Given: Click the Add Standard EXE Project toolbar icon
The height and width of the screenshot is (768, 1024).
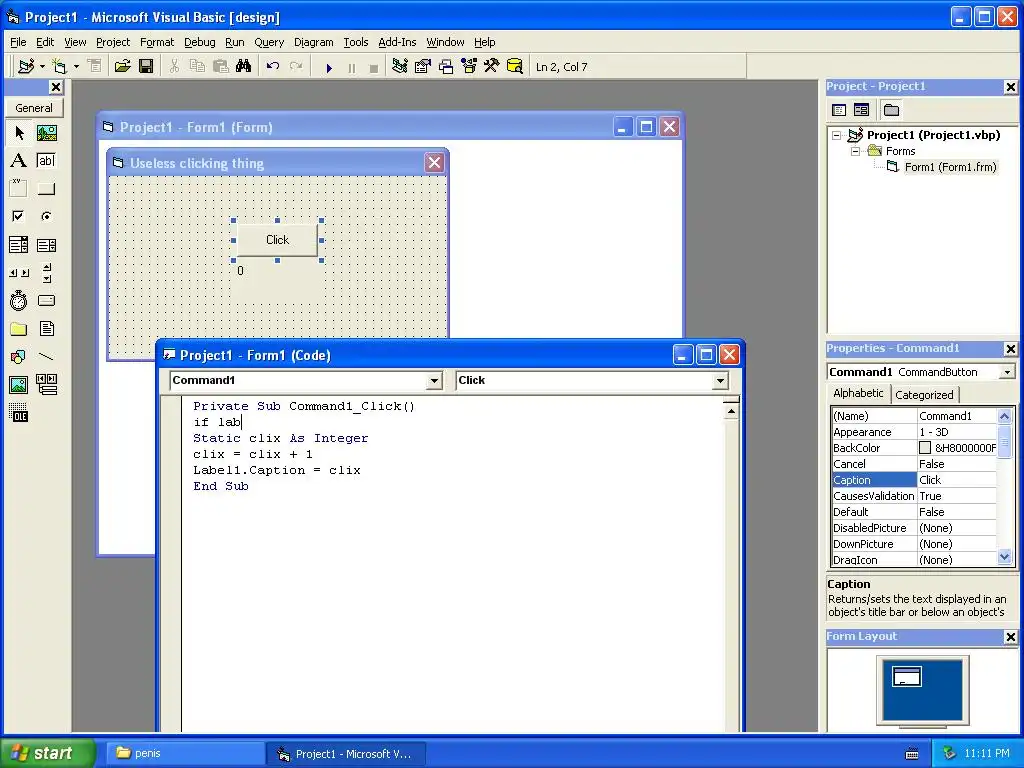Looking at the screenshot, I should 26,66.
